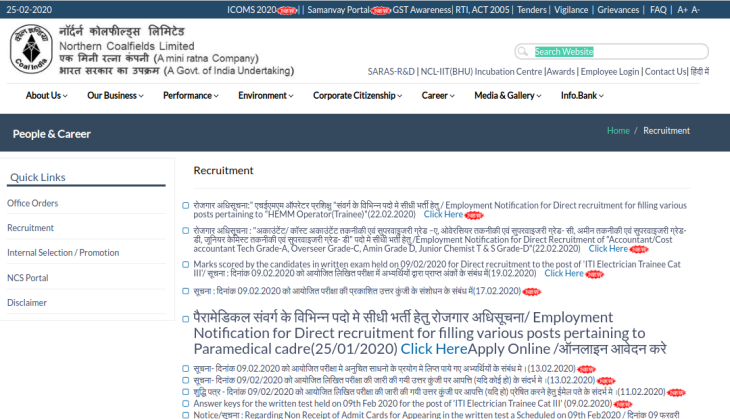Click Here for HEMM Operator(Trainee) notification
This screenshot has height=419, width=730.
(x=443, y=214)
